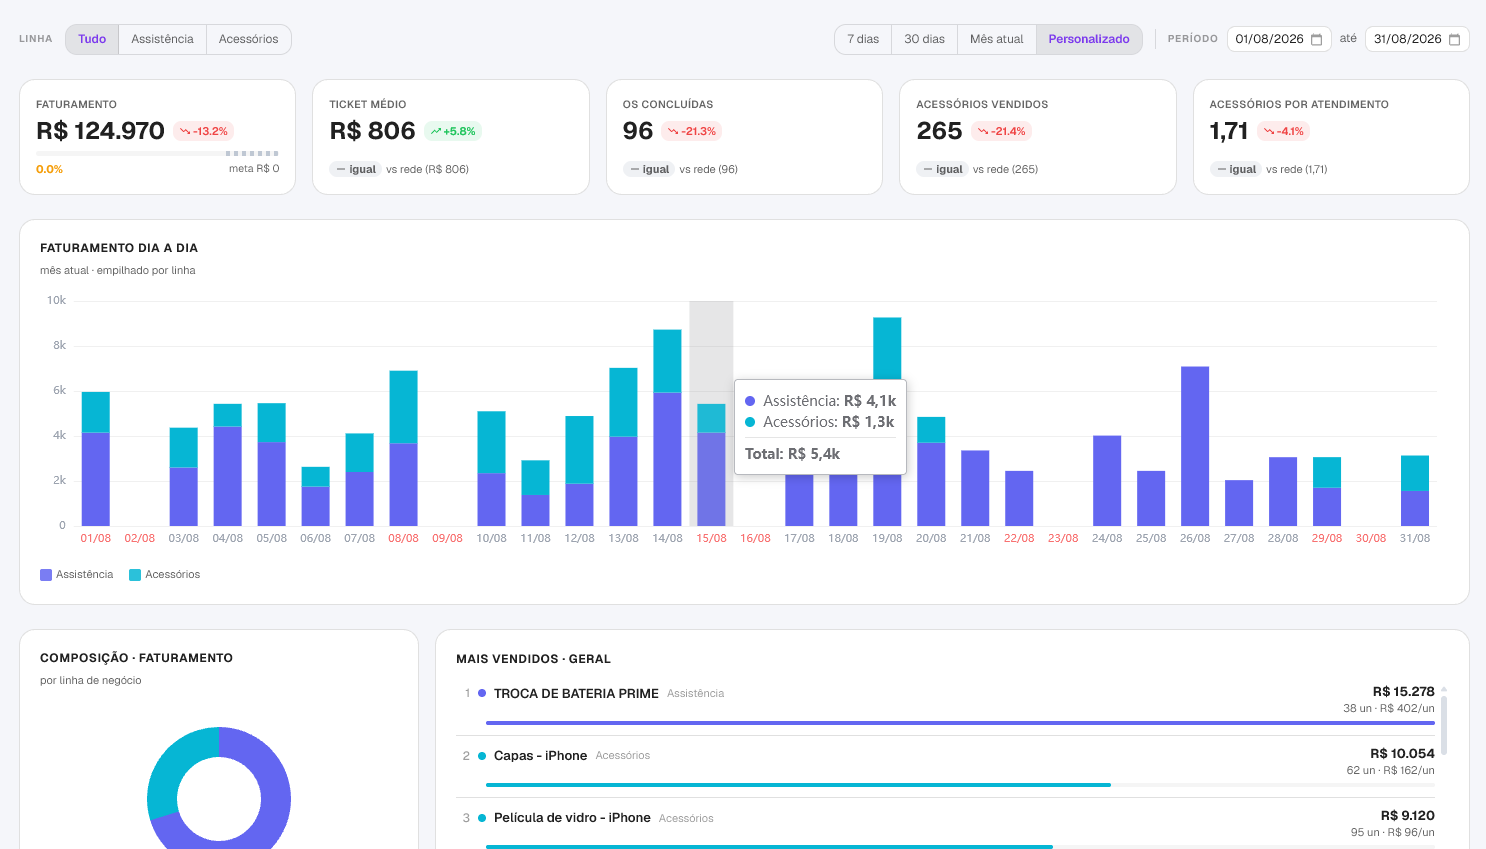Filter by Assistência line
The image size is (1486, 849).
pyautogui.click(x=162, y=39)
